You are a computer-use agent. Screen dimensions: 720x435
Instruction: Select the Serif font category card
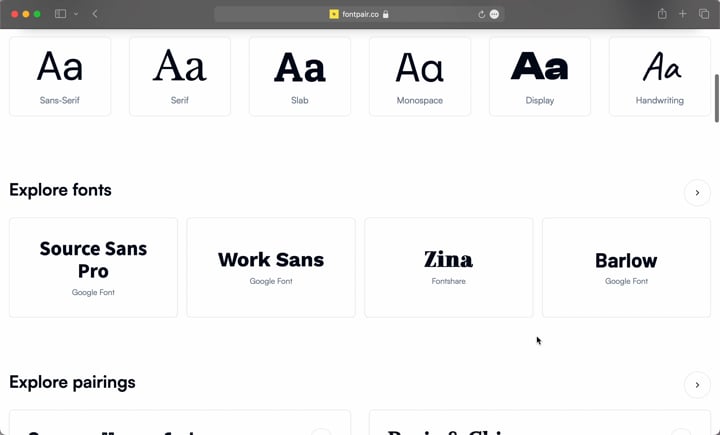180,76
